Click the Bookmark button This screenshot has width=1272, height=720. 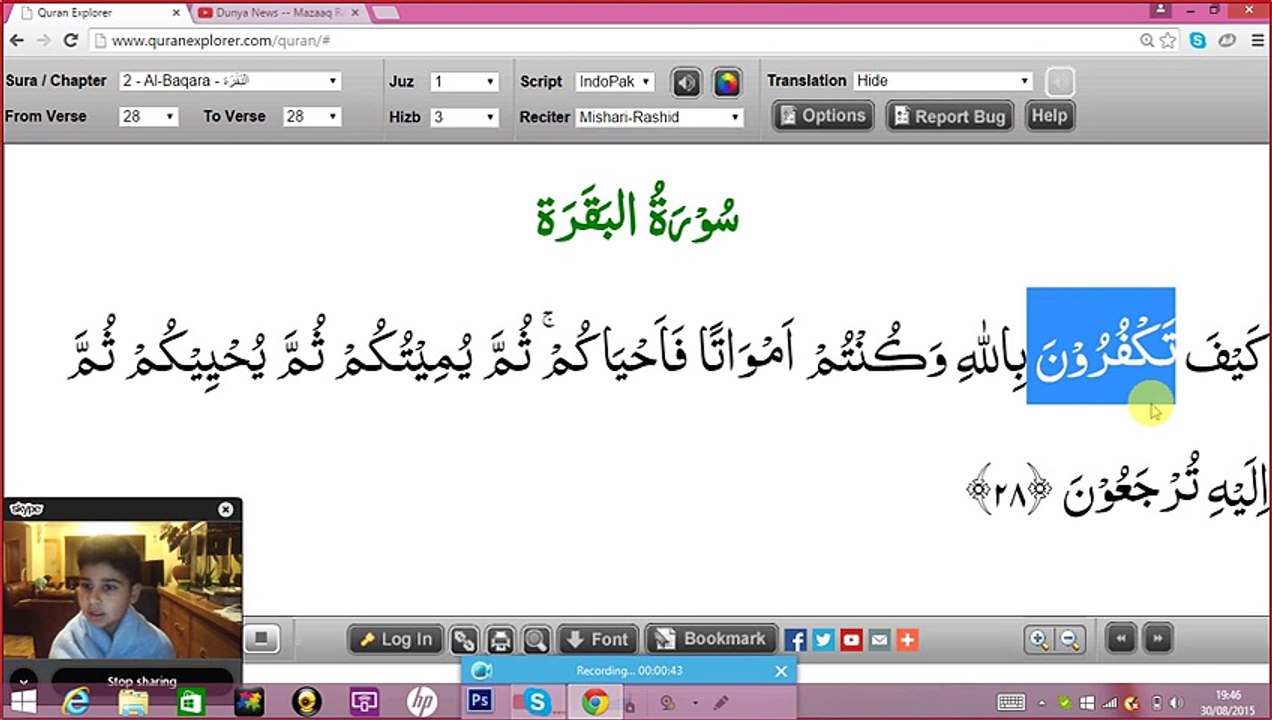(712, 639)
